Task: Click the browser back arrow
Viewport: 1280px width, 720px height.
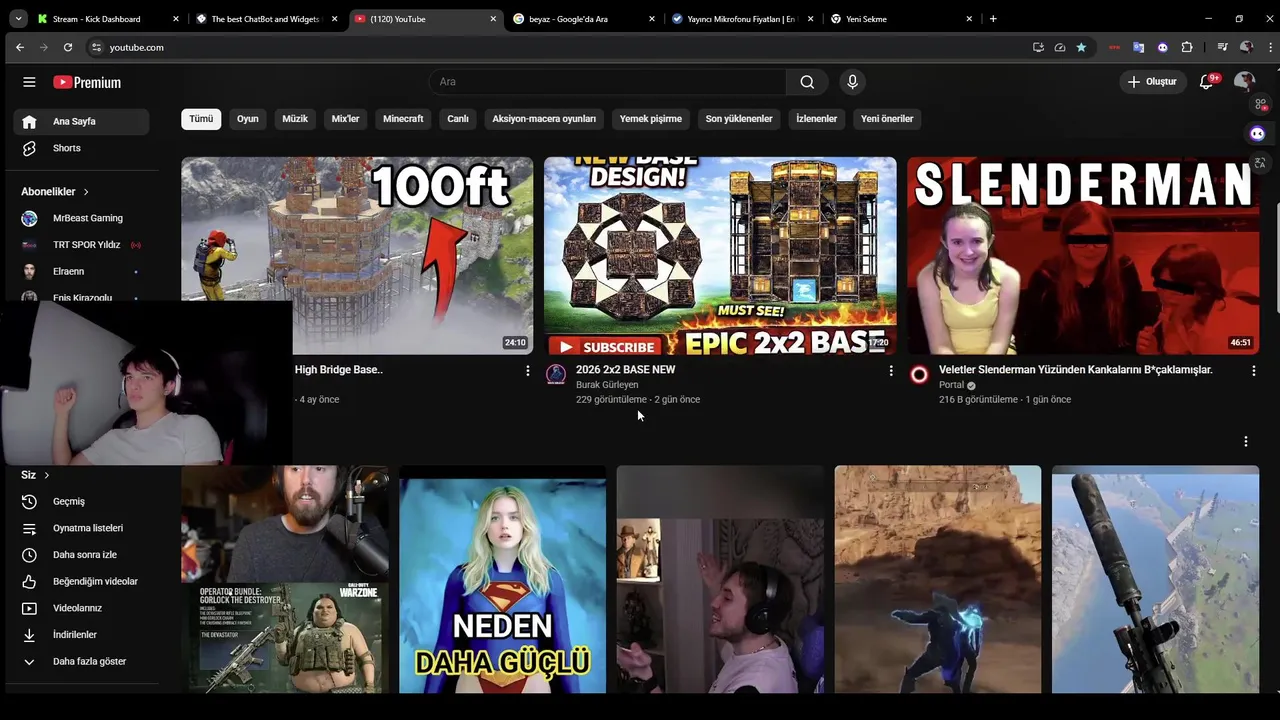Action: point(20,47)
